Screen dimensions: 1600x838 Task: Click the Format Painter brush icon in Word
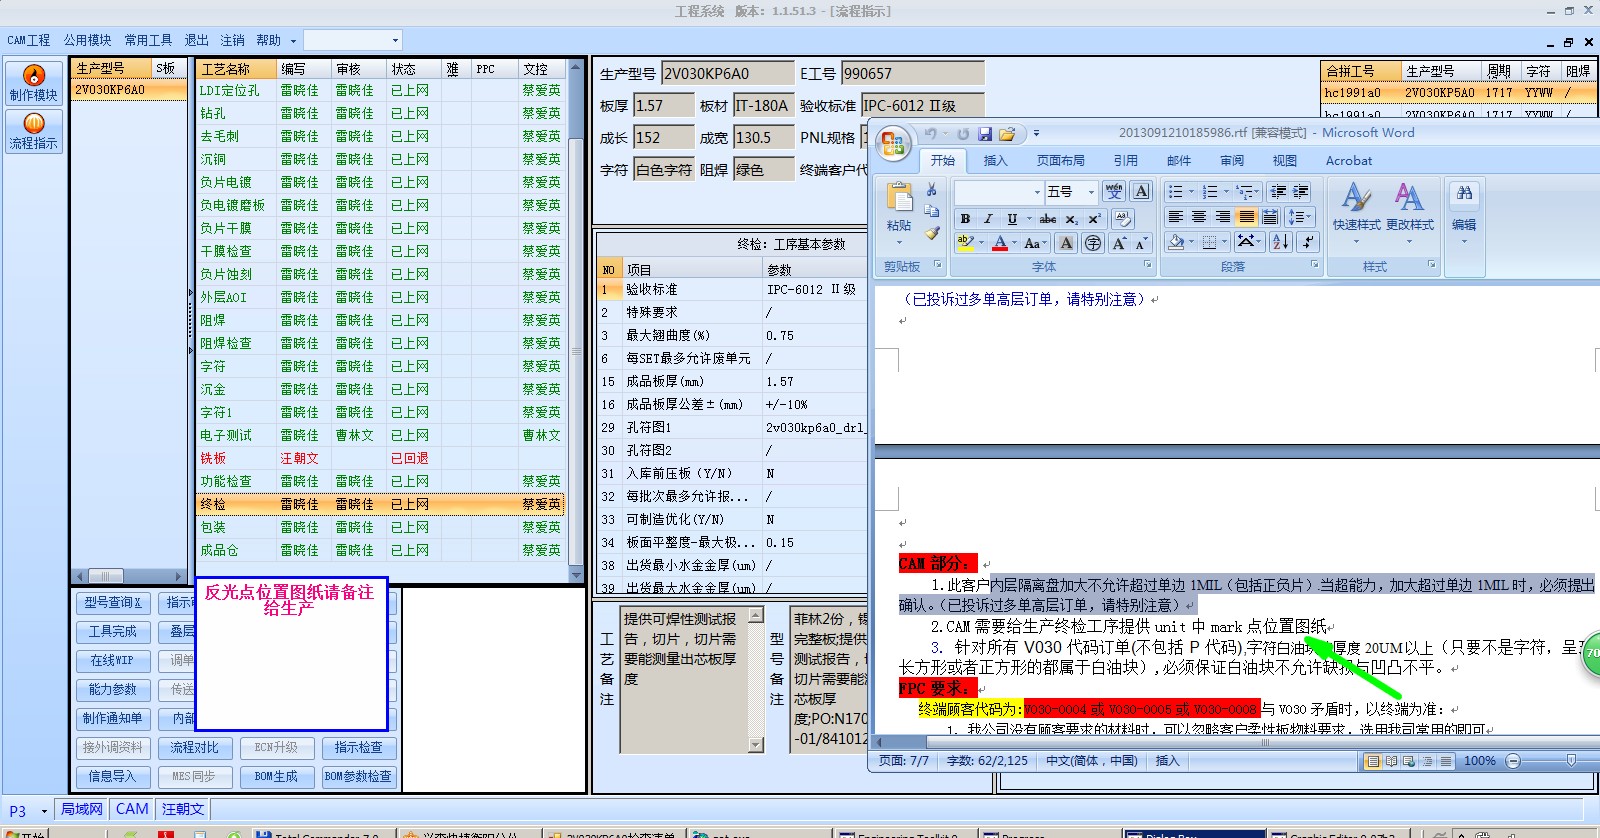[932, 233]
